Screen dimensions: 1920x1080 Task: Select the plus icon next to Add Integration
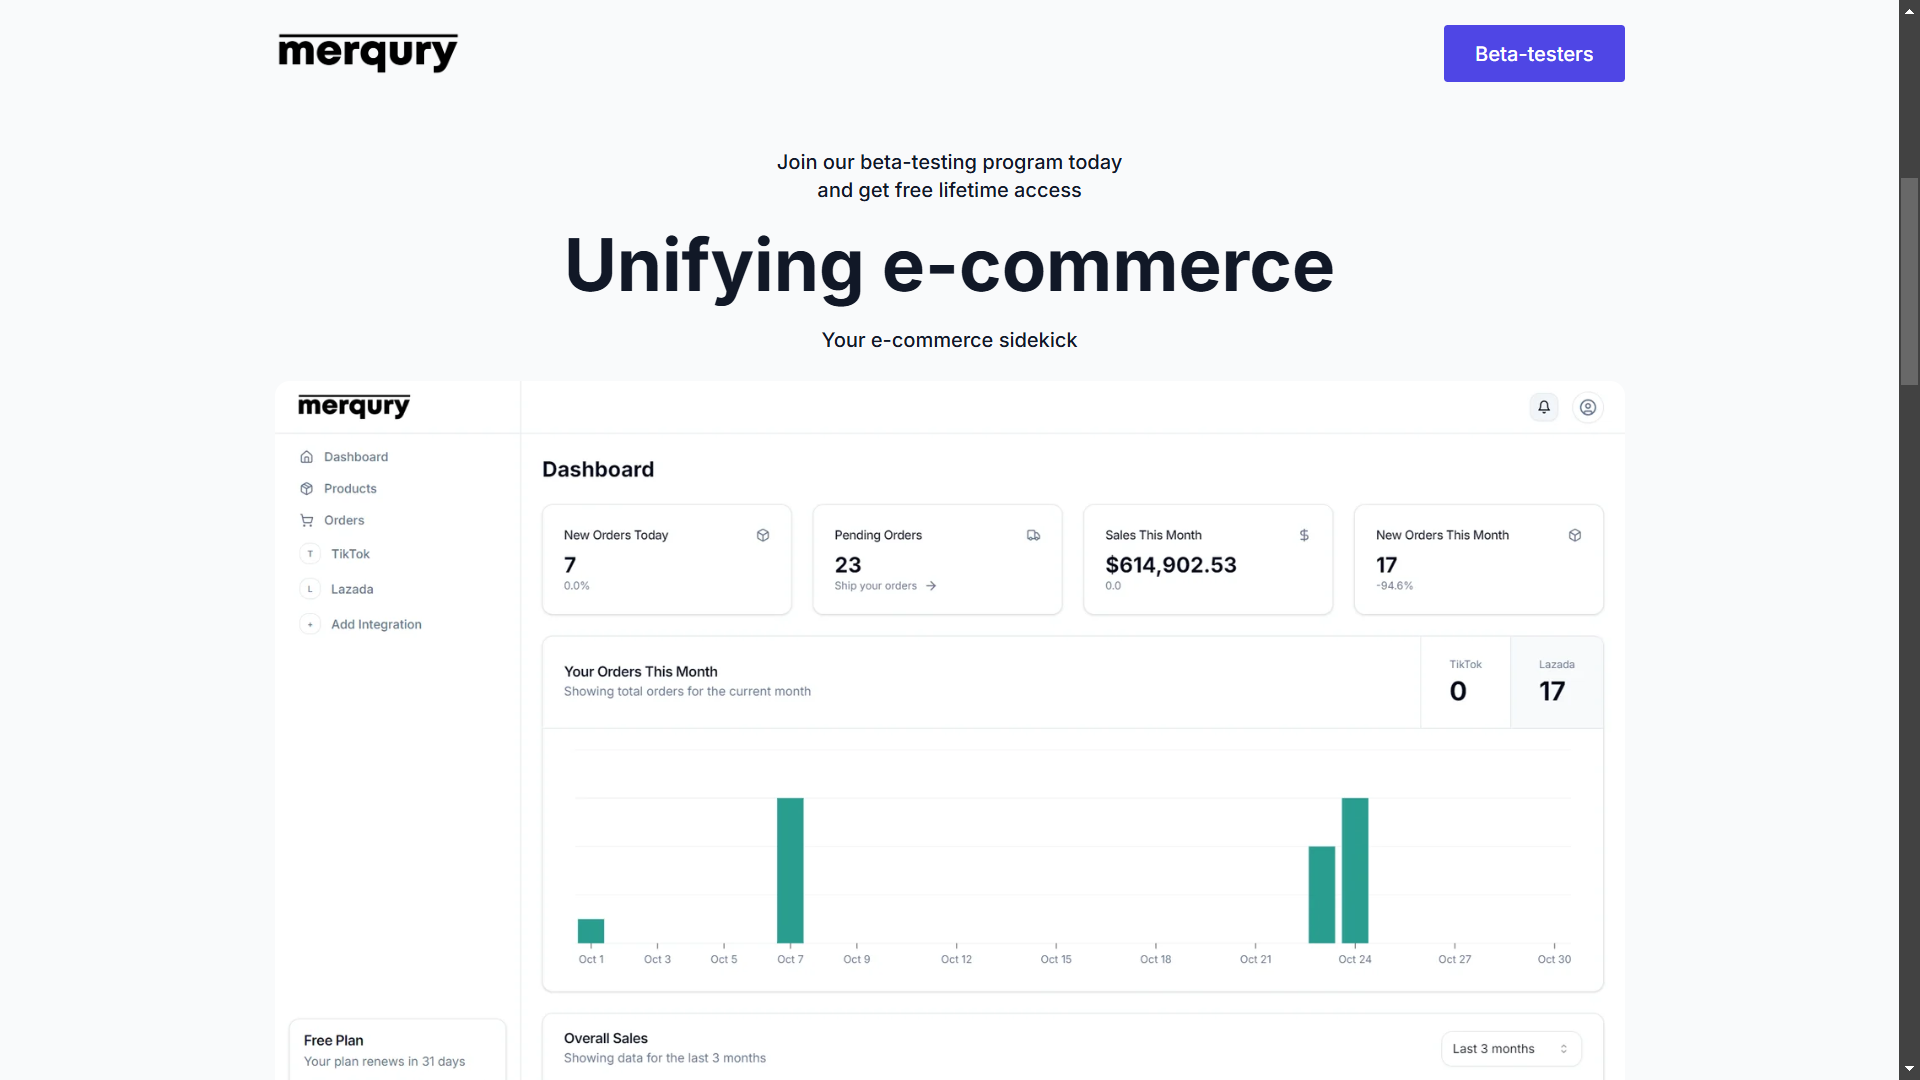tap(309, 624)
